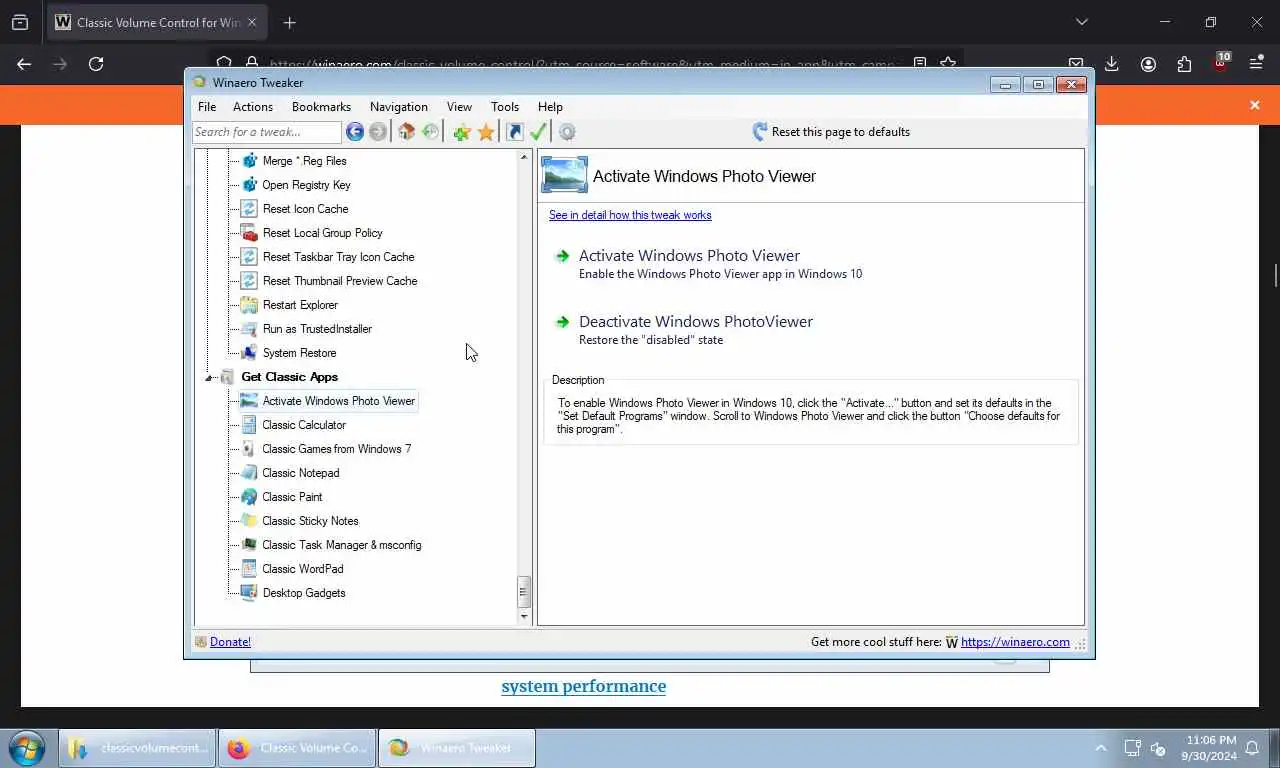The image size is (1280, 768).
Task: Open the File menu
Action: coord(207,107)
